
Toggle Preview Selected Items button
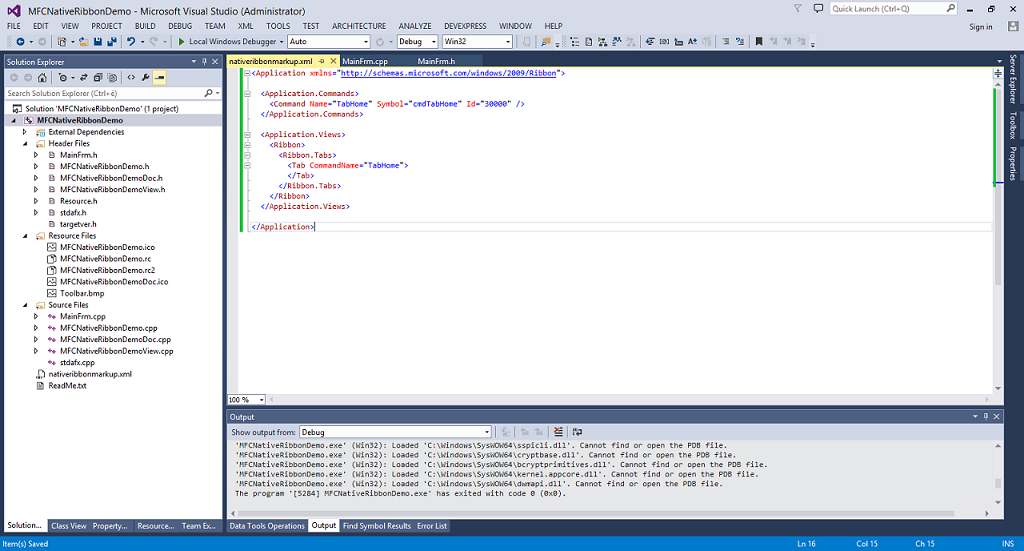click(x=159, y=78)
